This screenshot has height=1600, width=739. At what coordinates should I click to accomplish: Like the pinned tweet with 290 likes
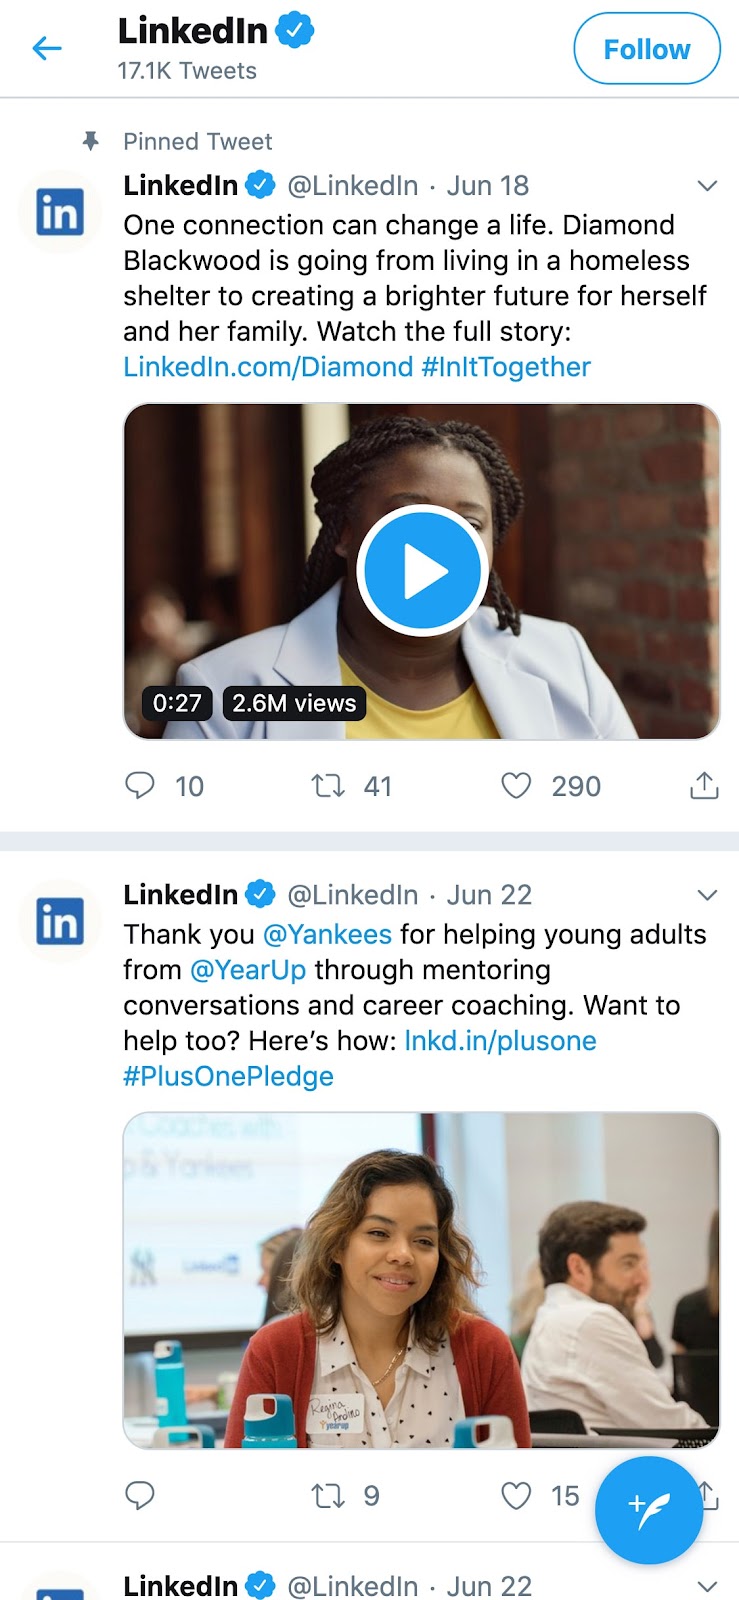tap(516, 786)
